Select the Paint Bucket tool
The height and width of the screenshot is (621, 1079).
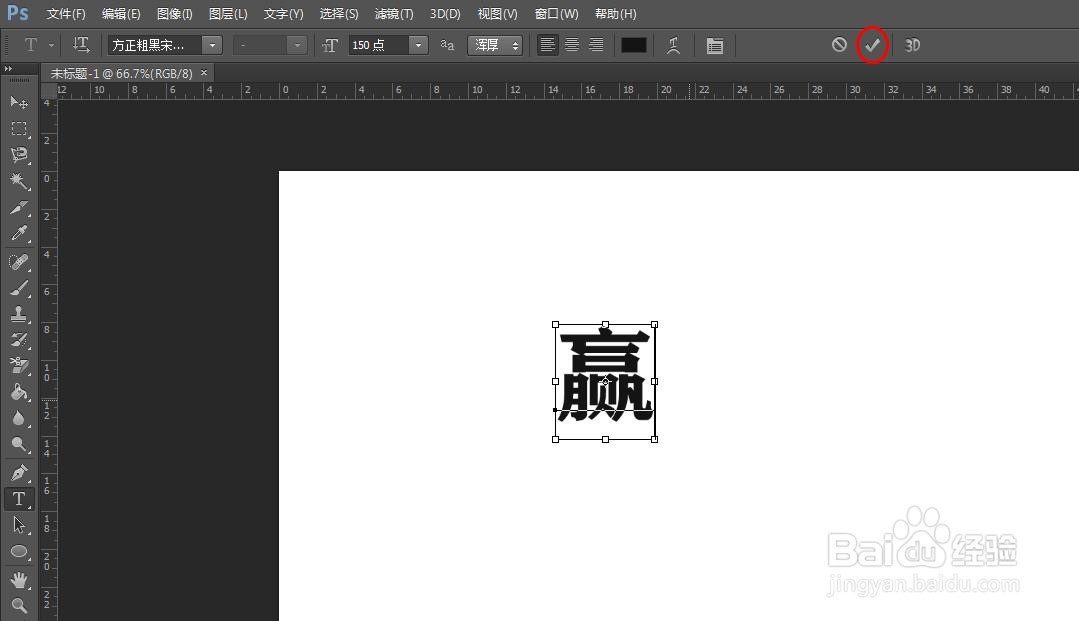coord(19,392)
